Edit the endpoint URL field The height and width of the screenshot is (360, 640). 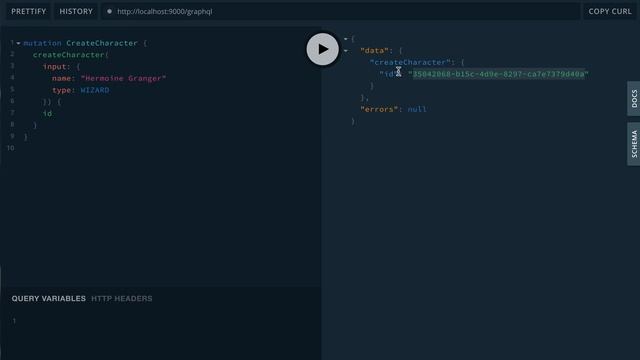340,11
